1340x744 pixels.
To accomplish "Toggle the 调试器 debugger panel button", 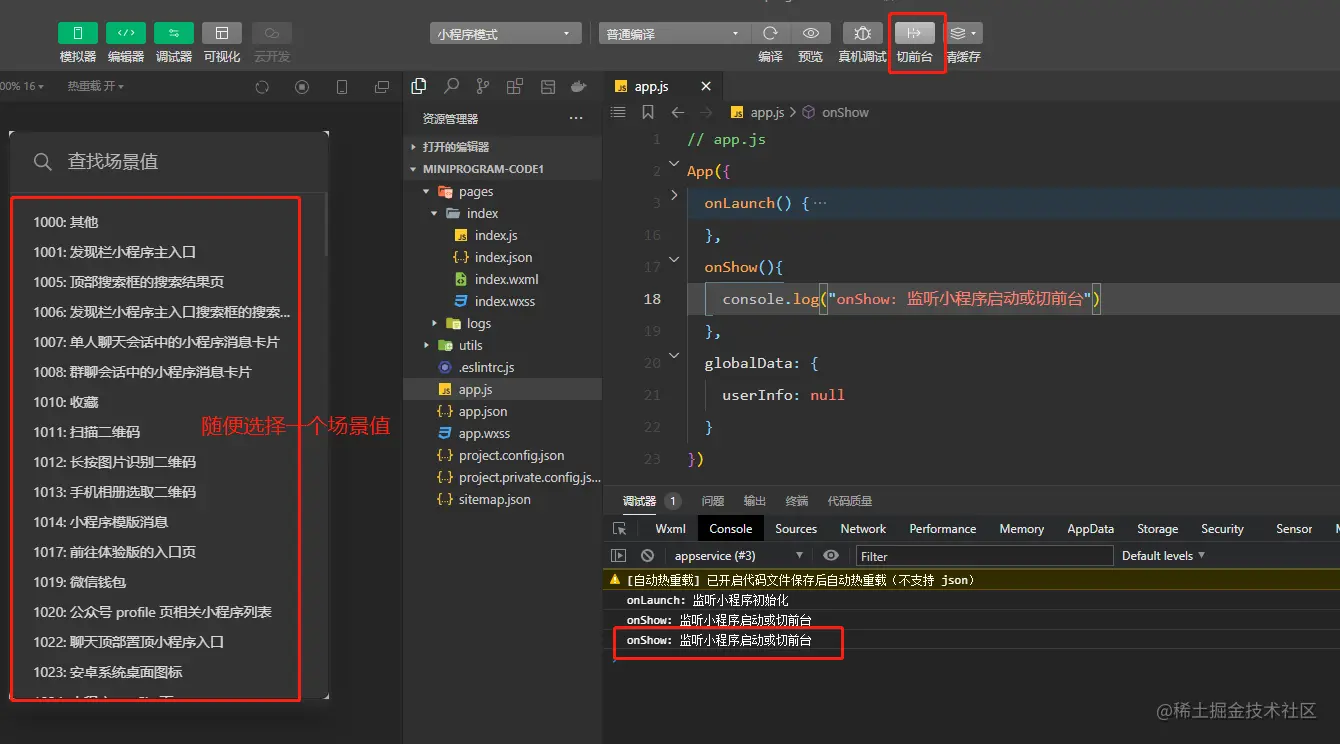I will click(174, 34).
